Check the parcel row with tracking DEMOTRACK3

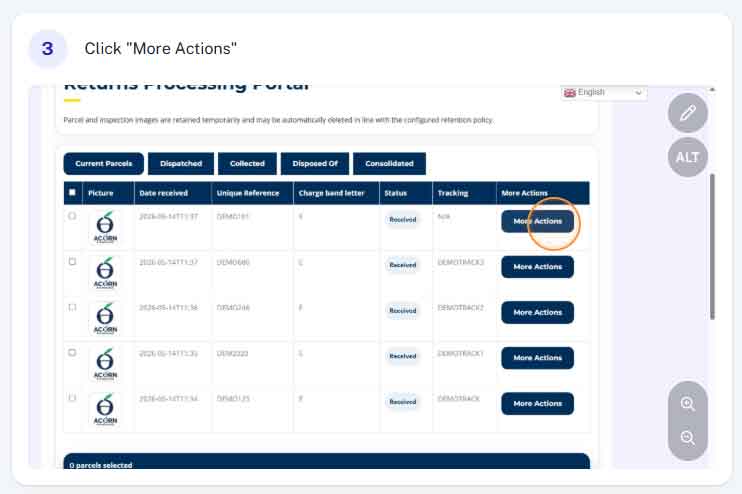click(72, 261)
